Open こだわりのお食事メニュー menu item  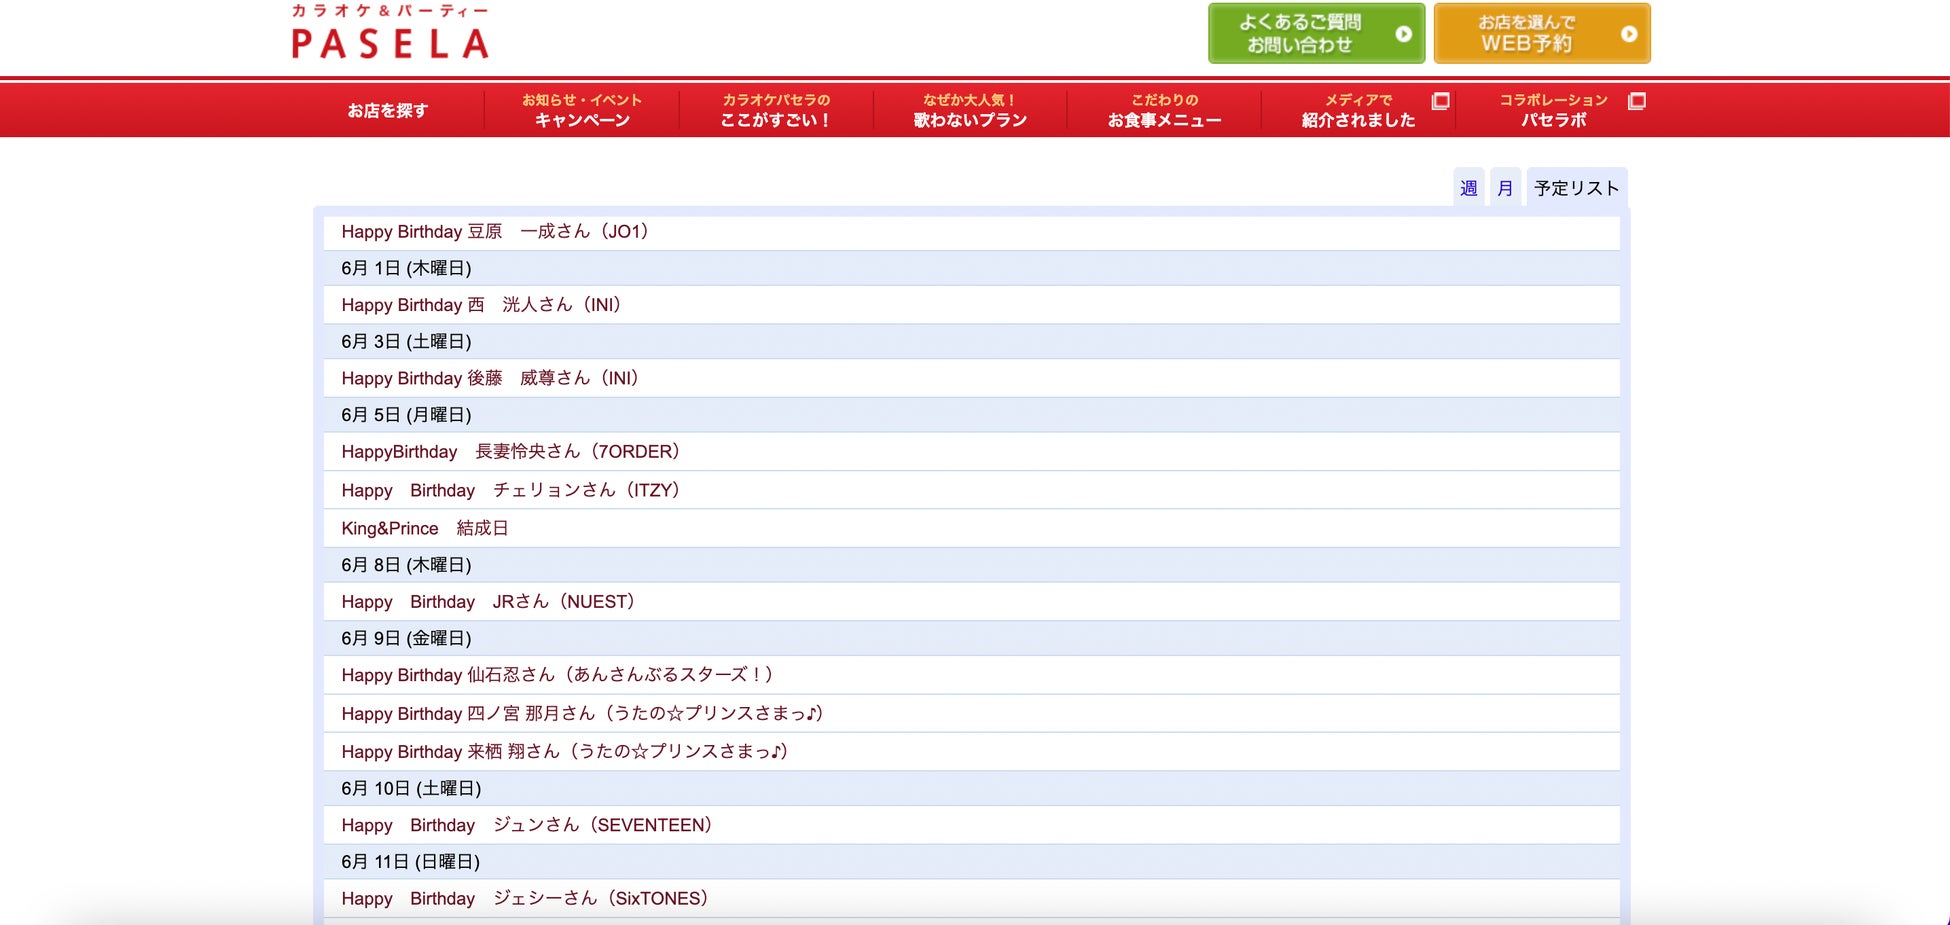[x=1164, y=110]
